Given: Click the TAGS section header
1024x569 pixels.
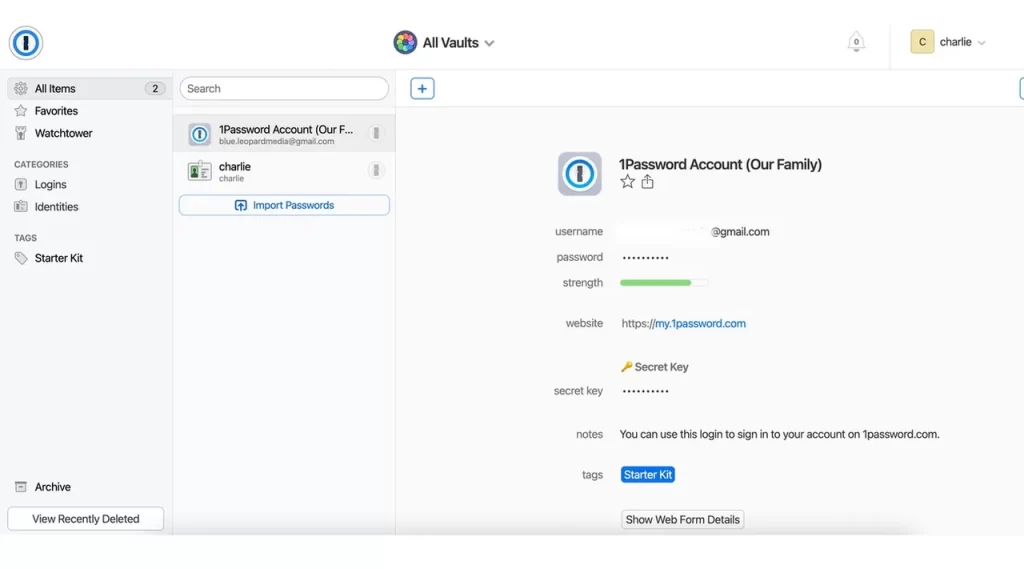Looking at the screenshot, I should click(x=25, y=238).
